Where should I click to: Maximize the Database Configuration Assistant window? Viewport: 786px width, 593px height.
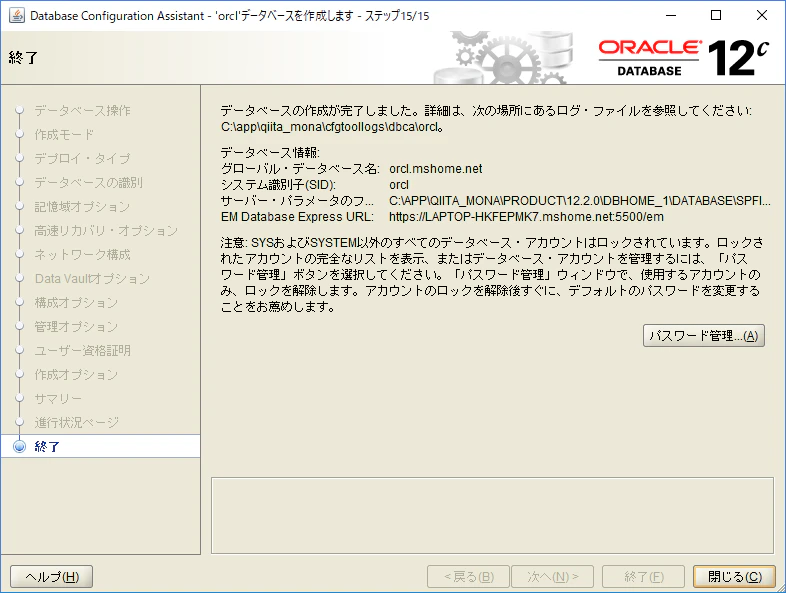tap(716, 16)
